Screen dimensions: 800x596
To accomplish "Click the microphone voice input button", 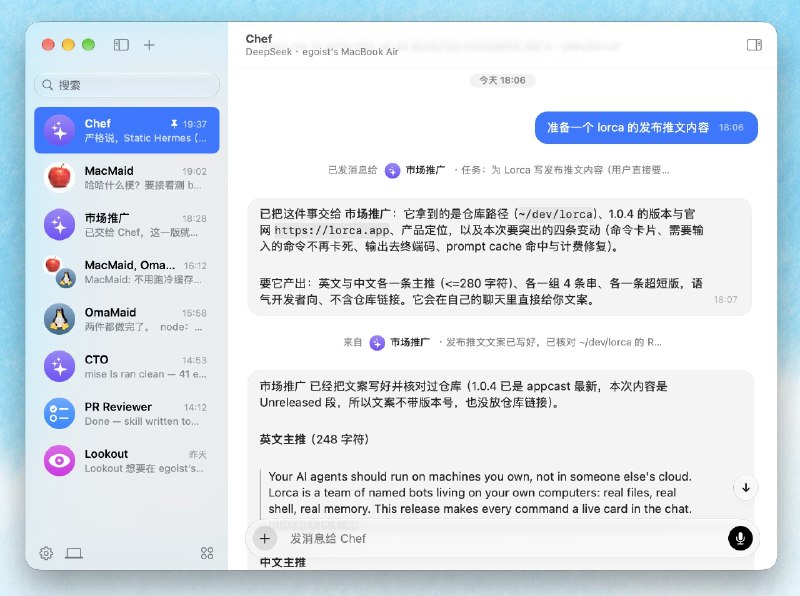I will pyautogui.click(x=740, y=538).
